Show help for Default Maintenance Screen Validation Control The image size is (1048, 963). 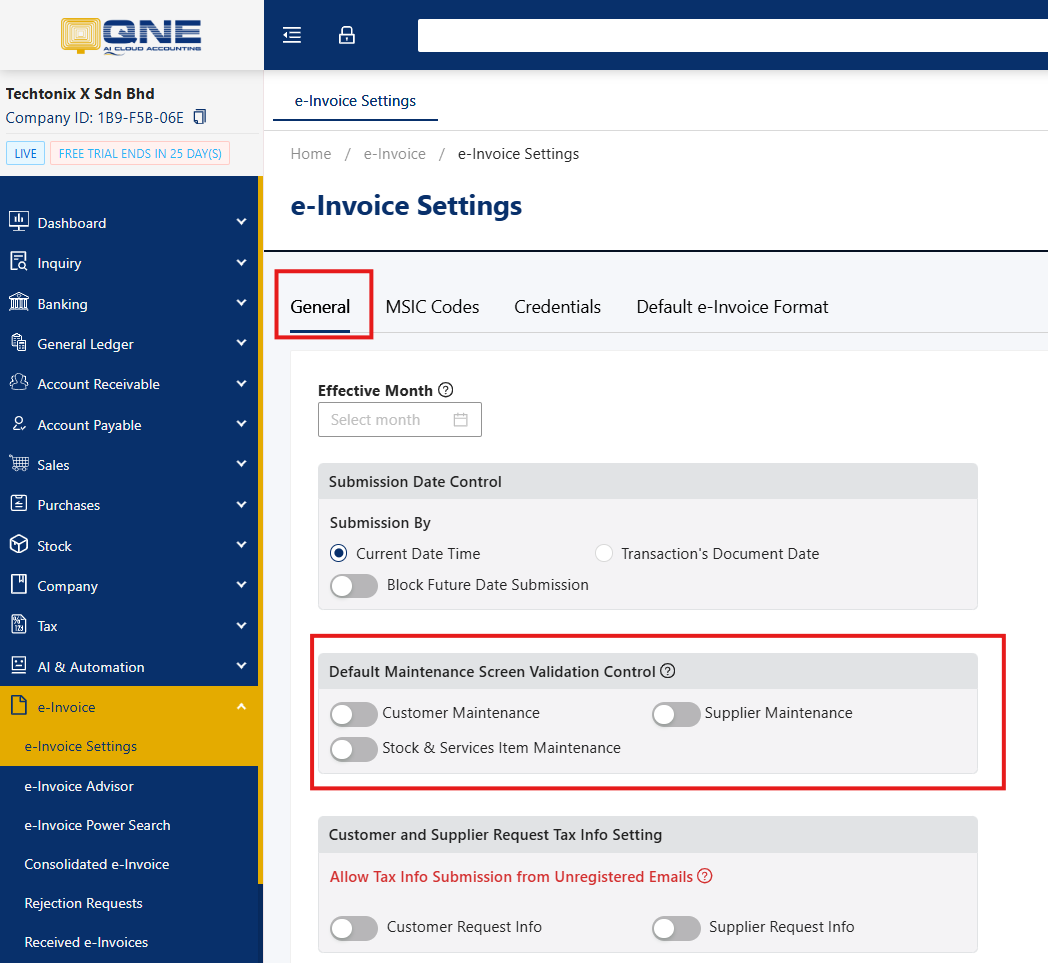click(x=668, y=671)
